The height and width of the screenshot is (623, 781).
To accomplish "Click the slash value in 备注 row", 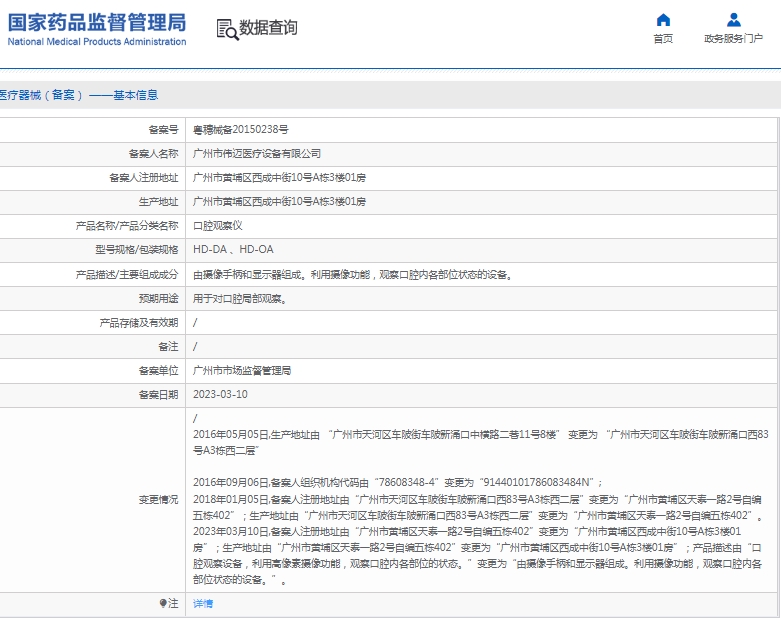I will (x=195, y=347).
